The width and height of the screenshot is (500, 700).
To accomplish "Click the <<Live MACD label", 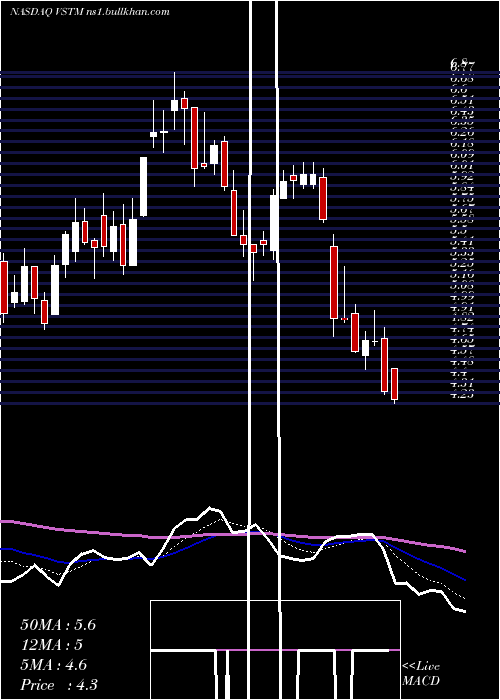I will click(421, 674).
